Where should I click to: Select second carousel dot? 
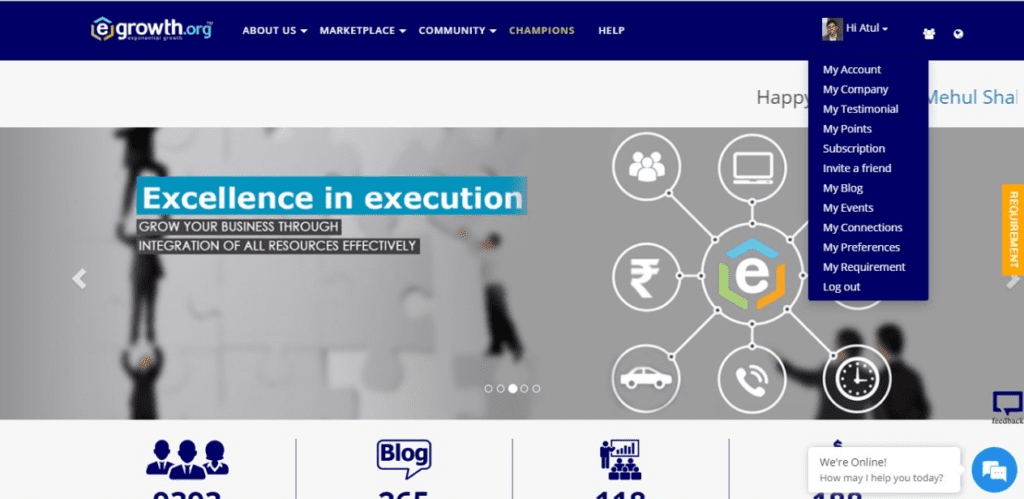pyautogui.click(x=500, y=389)
